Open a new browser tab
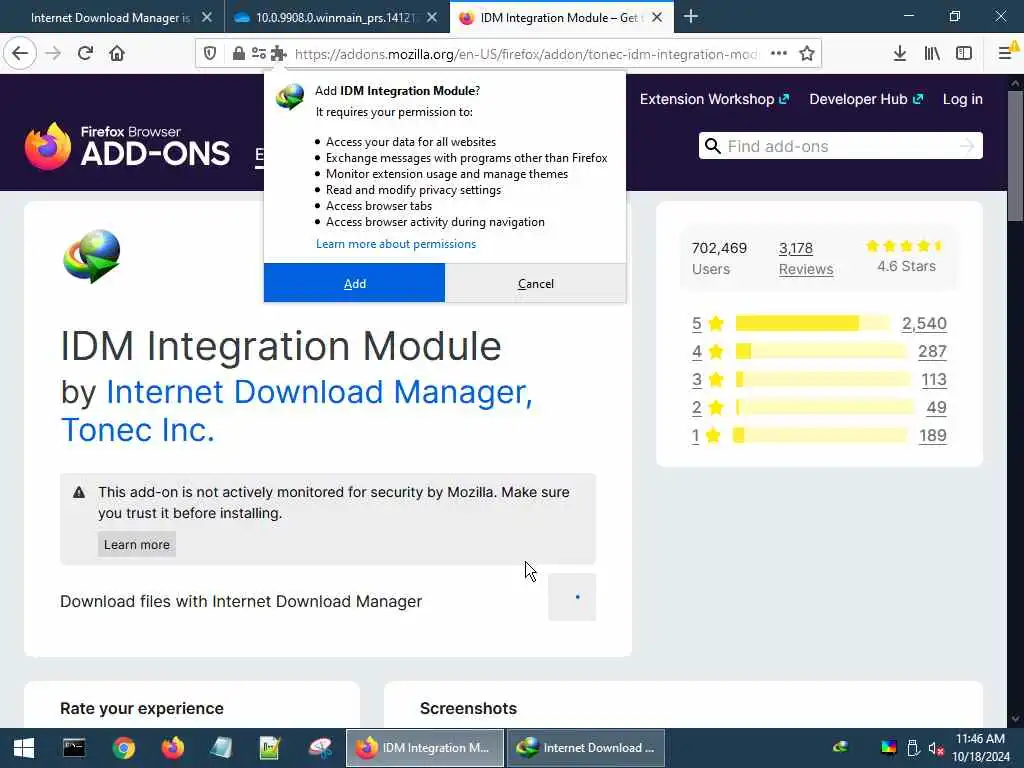Image resolution: width=1024 pixels, height=768 pixels. (691, 17)
